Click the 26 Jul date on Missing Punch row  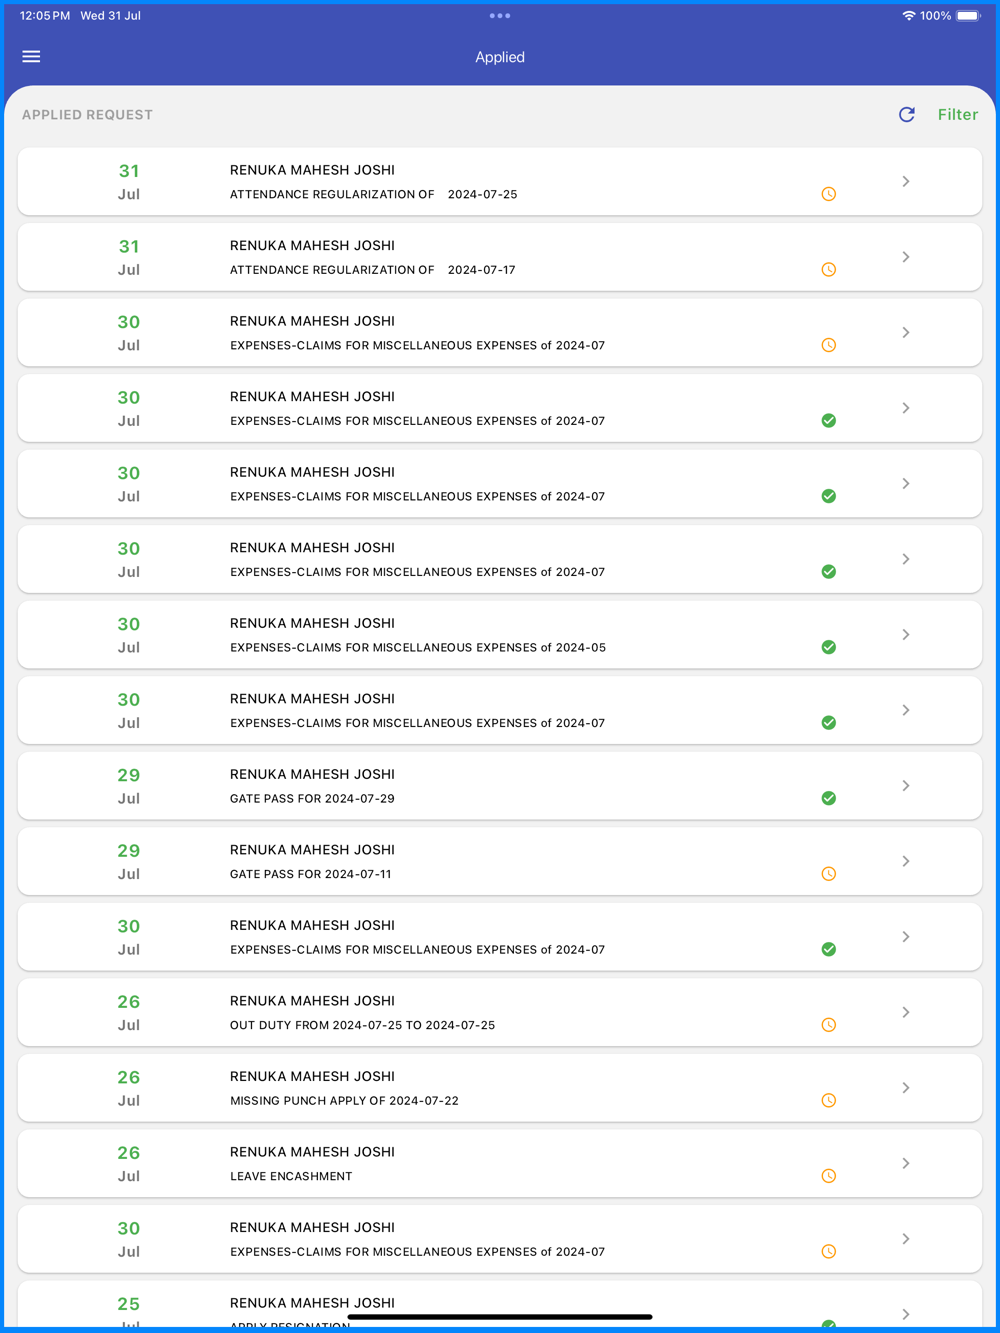(129, 1088)
